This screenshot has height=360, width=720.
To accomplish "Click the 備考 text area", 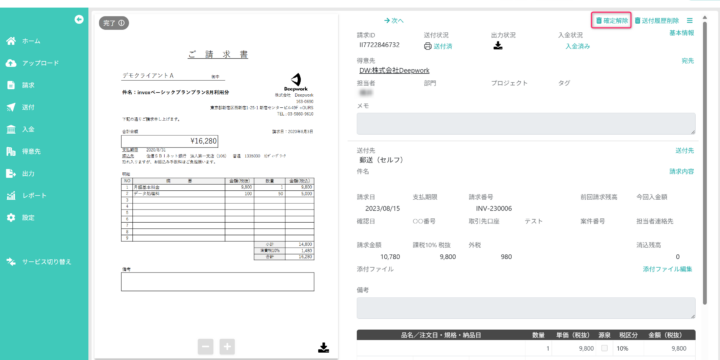I will pyautogui.click(x=526, y=308).
